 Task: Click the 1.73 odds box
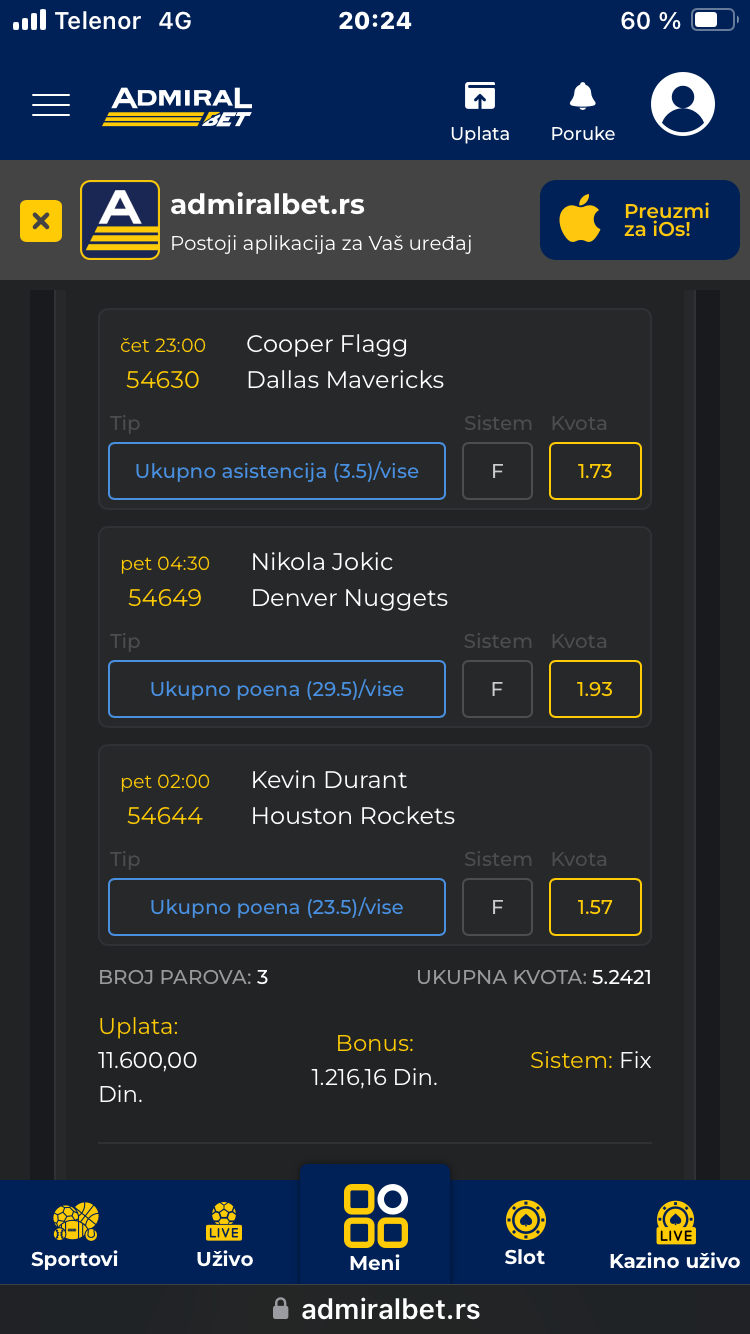coord(595,471)
